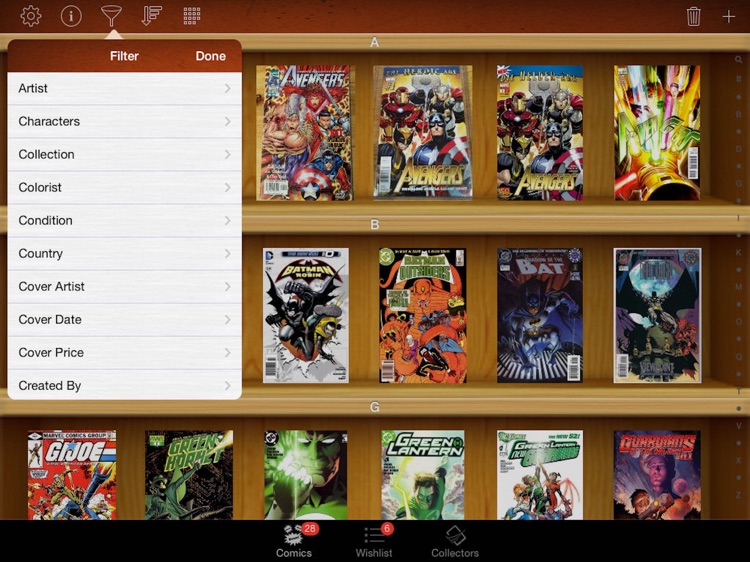
Task: Jump to letter K in index bar
Action: click(739, 252)
